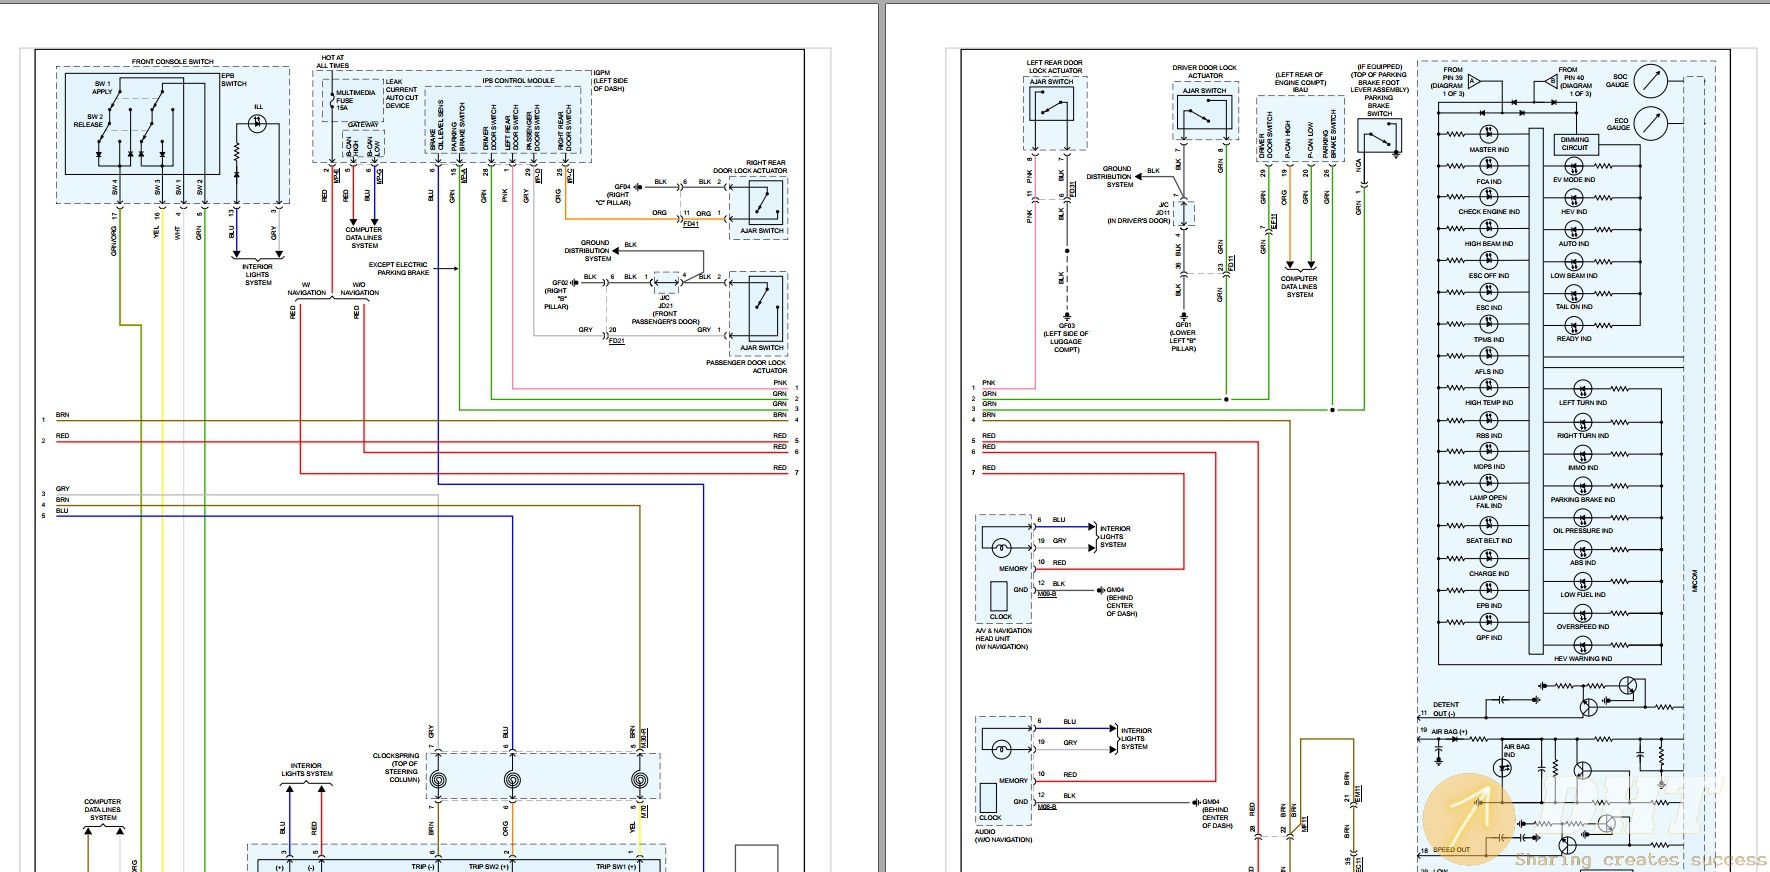Click the "W/O NAVIGATION" branch label
Screen dimensions: 1770x872
tap(359, 289)
